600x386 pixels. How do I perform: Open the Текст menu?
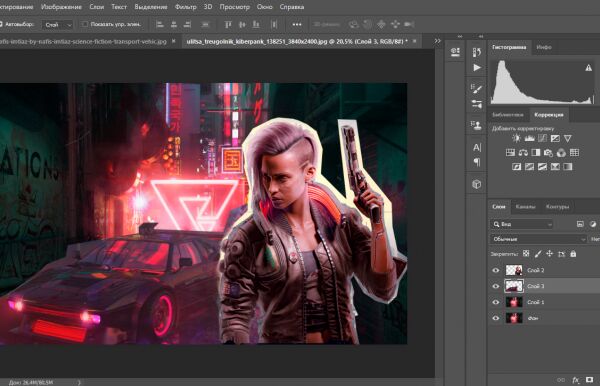point(119,7)
